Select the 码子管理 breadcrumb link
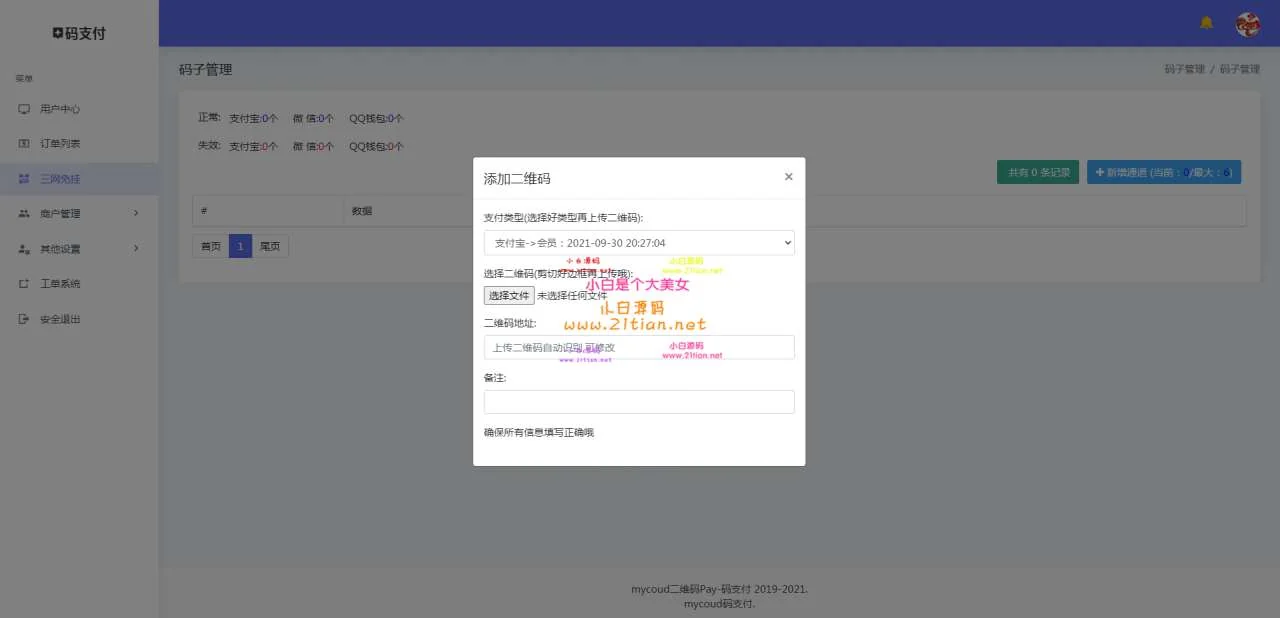Viewport: 1280px width, 618px height. pyautogui.click(x=1184, y=70)
